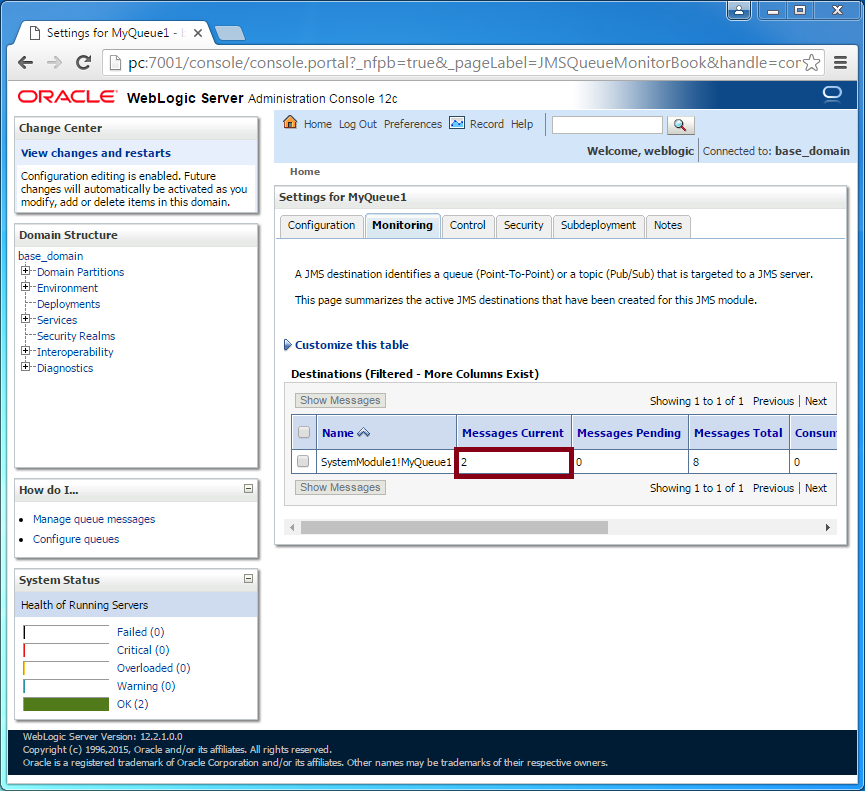
Task: Click the browser back arrow
Action: click(25, 63)
